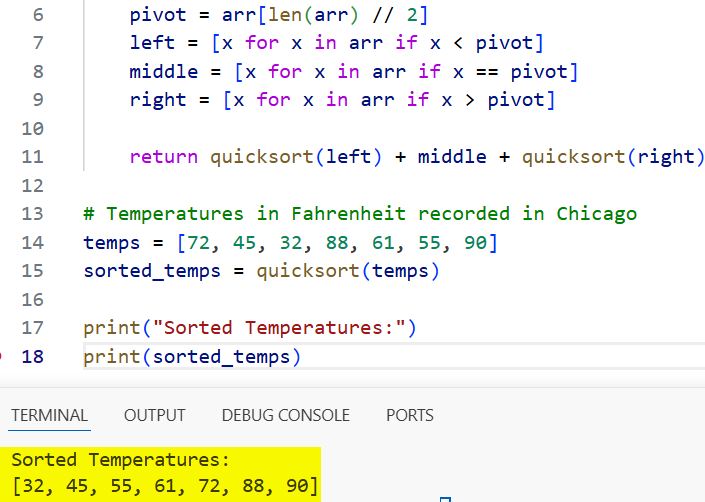705x502 pixels.
Task: Click the value 90 in temps list
Action: (476, 243)
